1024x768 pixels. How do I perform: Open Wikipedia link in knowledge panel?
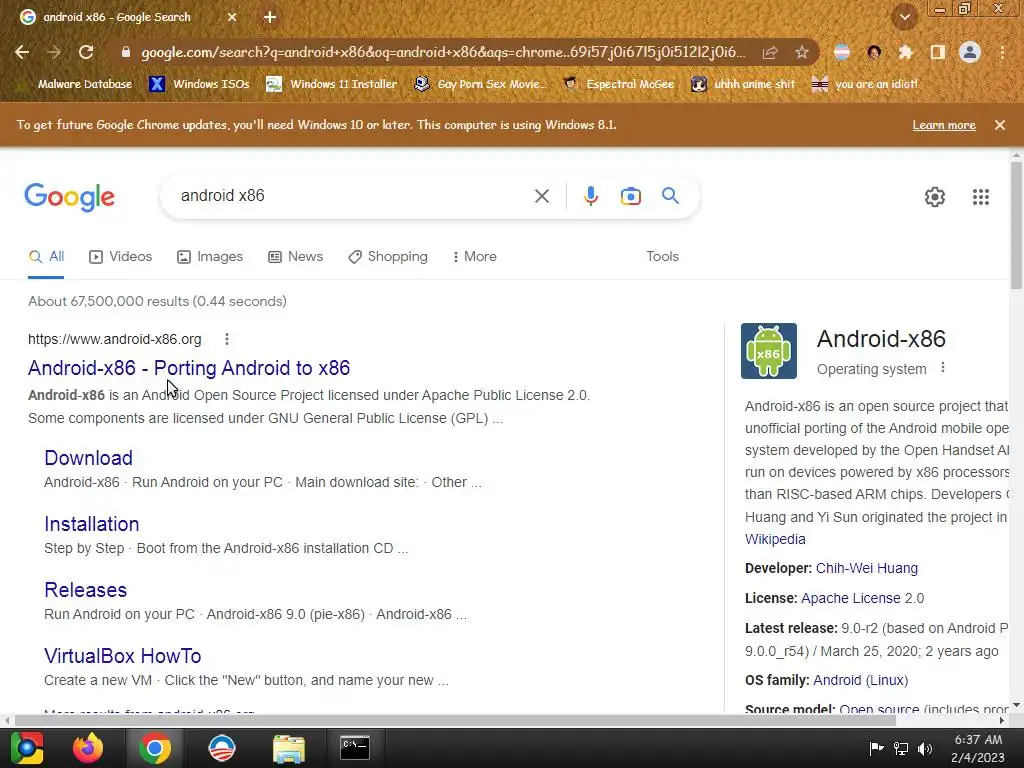pos(775,539)
